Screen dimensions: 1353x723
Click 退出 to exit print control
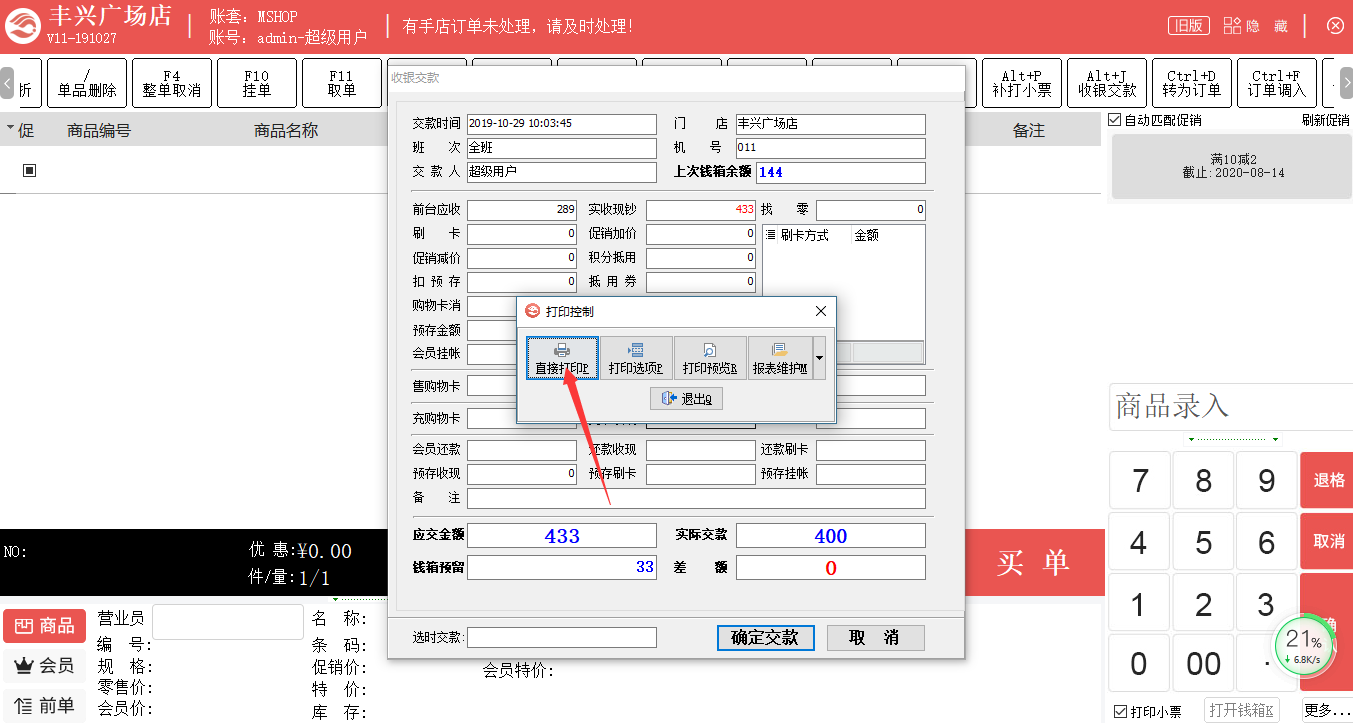click(x=686, y=399)
